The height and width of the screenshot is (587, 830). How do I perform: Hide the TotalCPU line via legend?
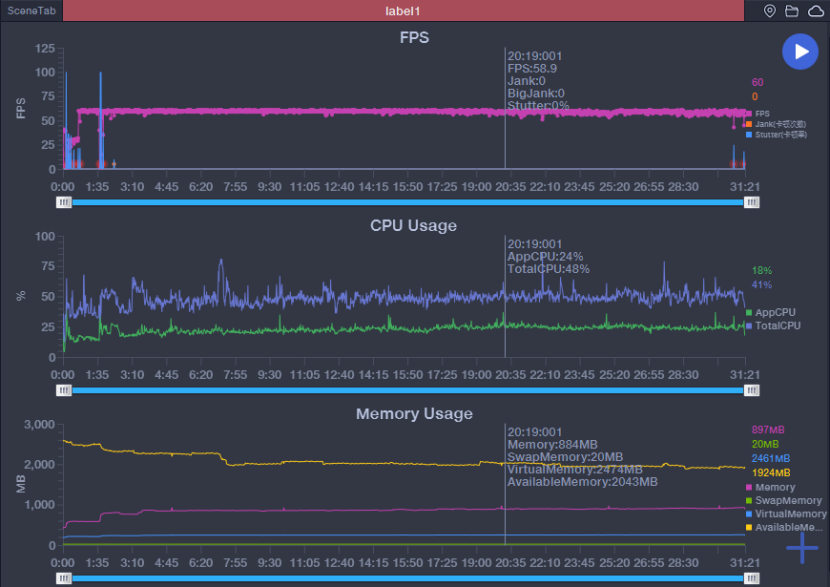click(x=776, y=326)
